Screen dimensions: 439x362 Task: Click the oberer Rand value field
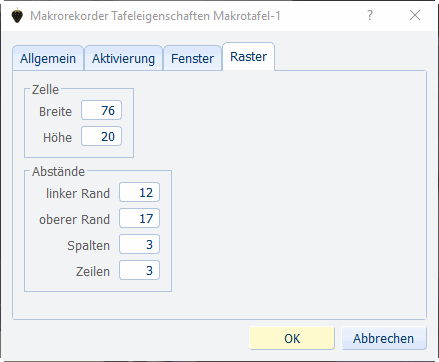coord(139,218)
